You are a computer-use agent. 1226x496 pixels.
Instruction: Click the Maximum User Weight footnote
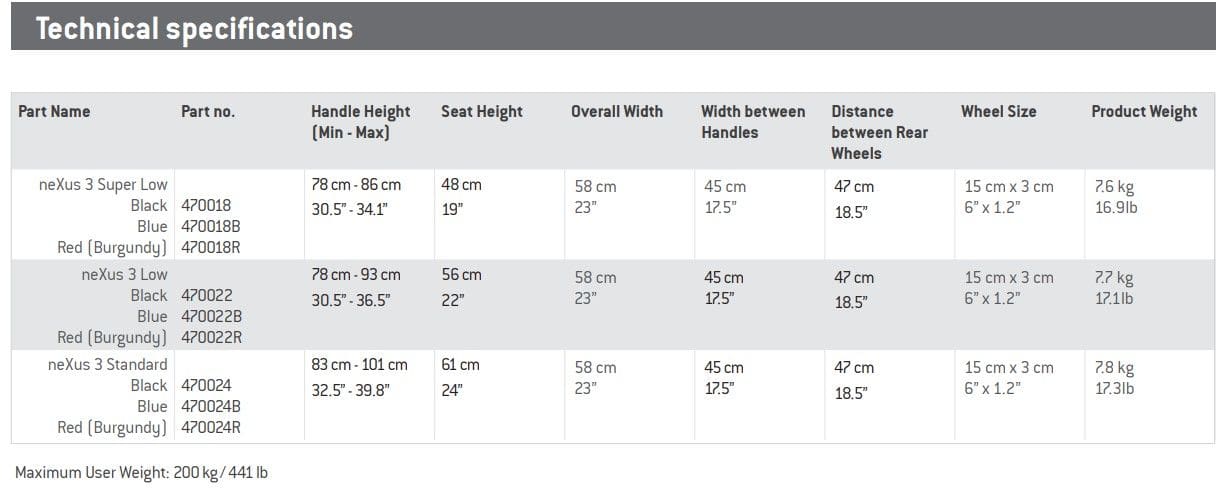(x=141, y=472)
